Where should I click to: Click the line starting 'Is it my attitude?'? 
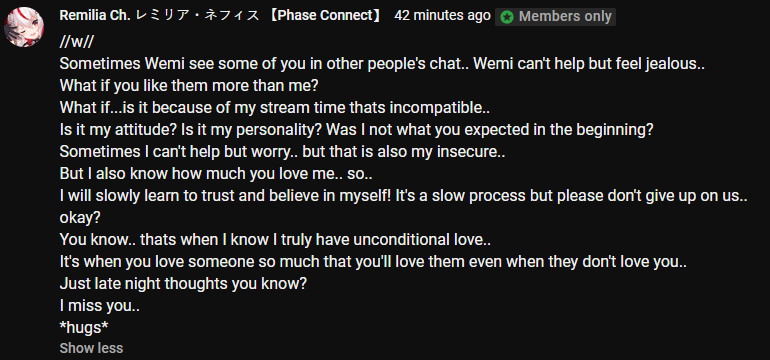tap(357, 130)
